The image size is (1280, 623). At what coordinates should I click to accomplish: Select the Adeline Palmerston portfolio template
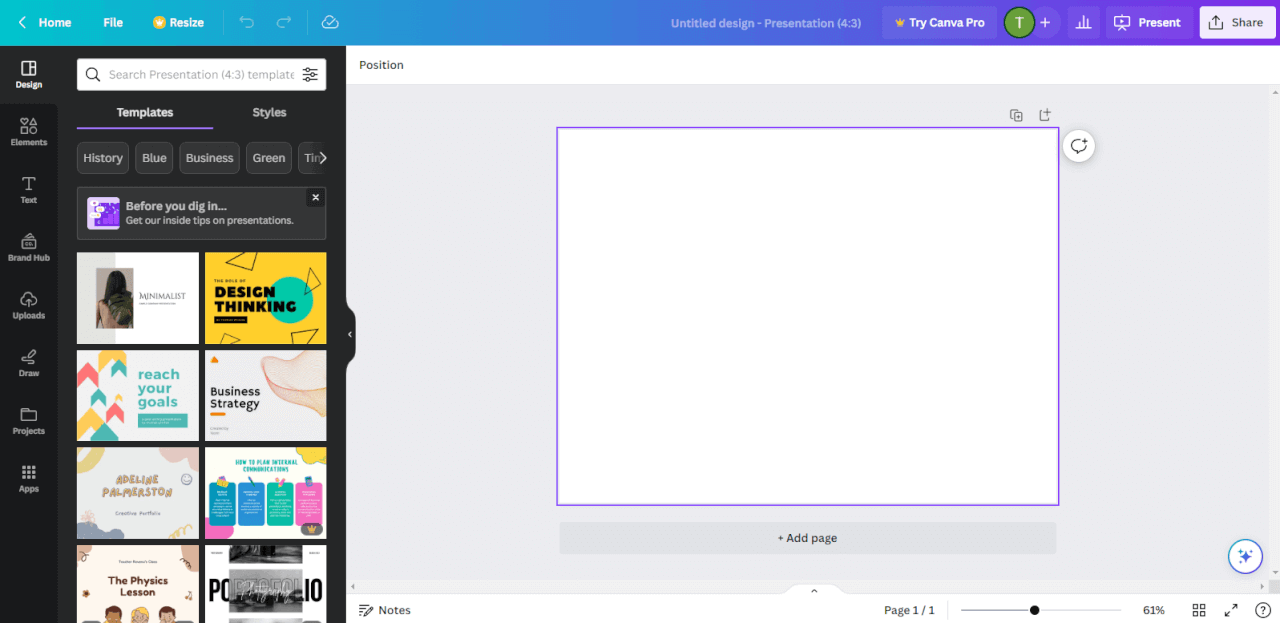(138, 493)
